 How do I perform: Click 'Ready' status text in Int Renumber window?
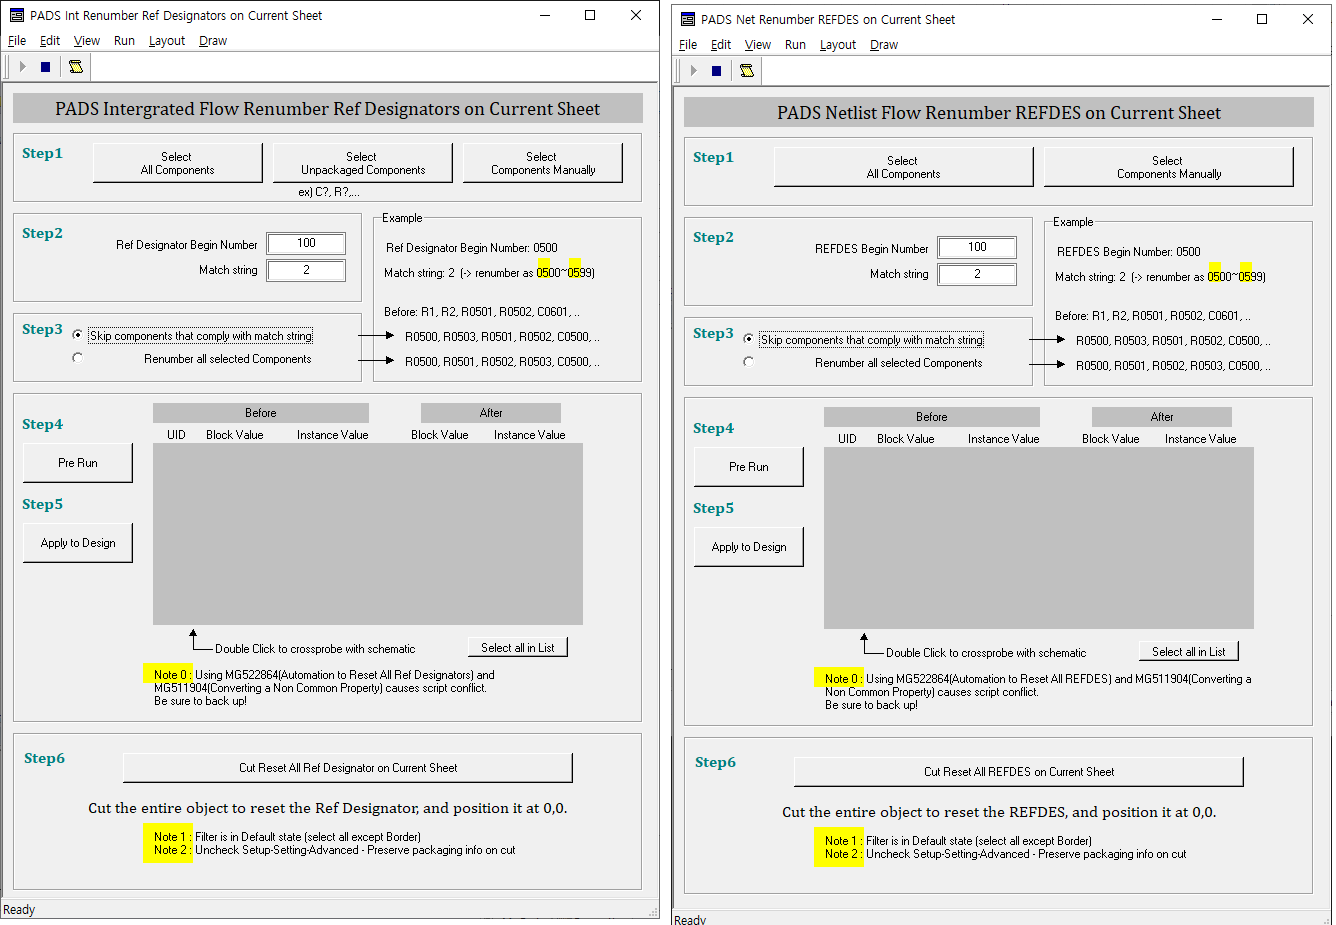click(19, 910)
